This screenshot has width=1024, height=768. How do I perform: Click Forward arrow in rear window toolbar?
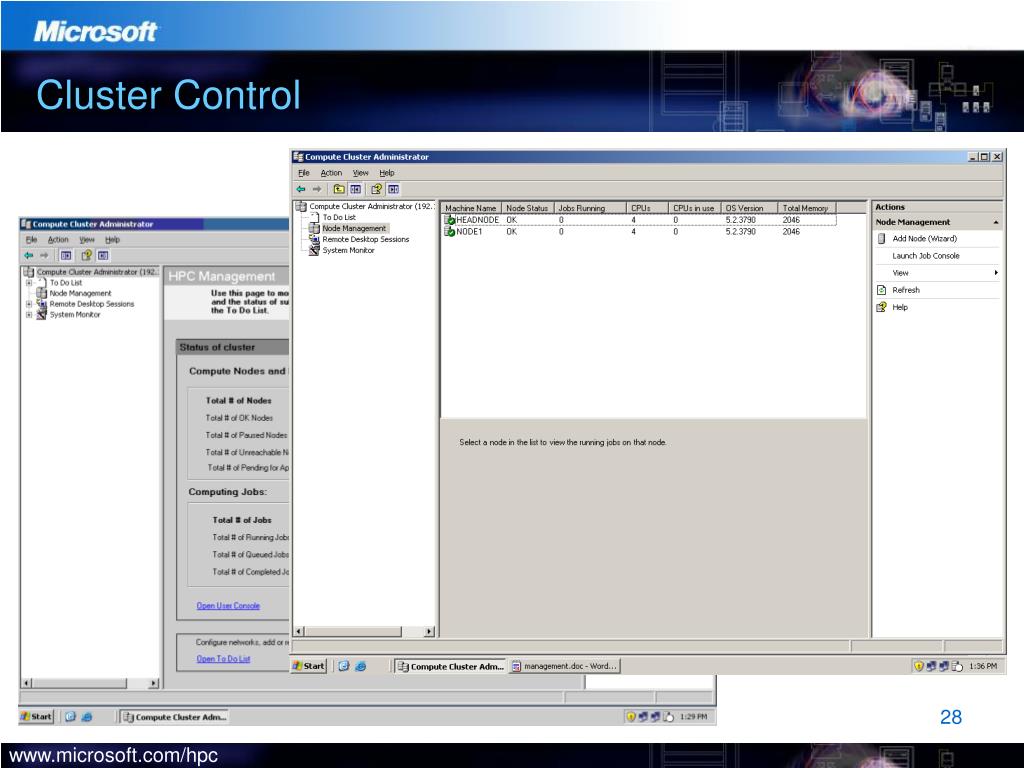[x=44, y=255]
